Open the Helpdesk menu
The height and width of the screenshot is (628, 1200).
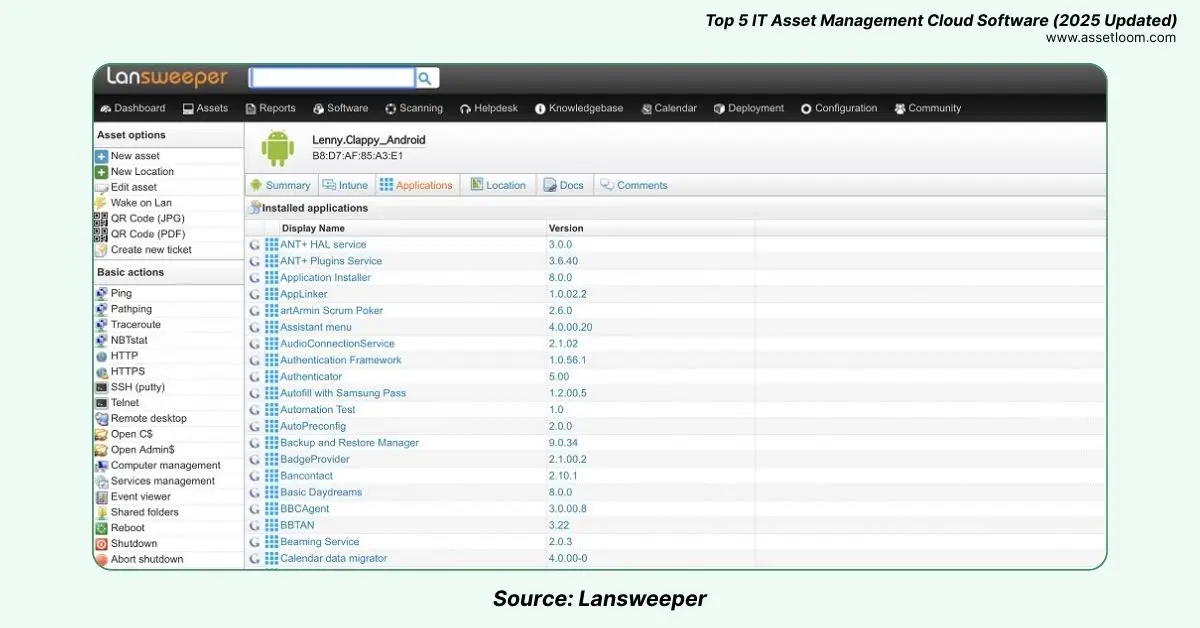click(x=489, y=108)
